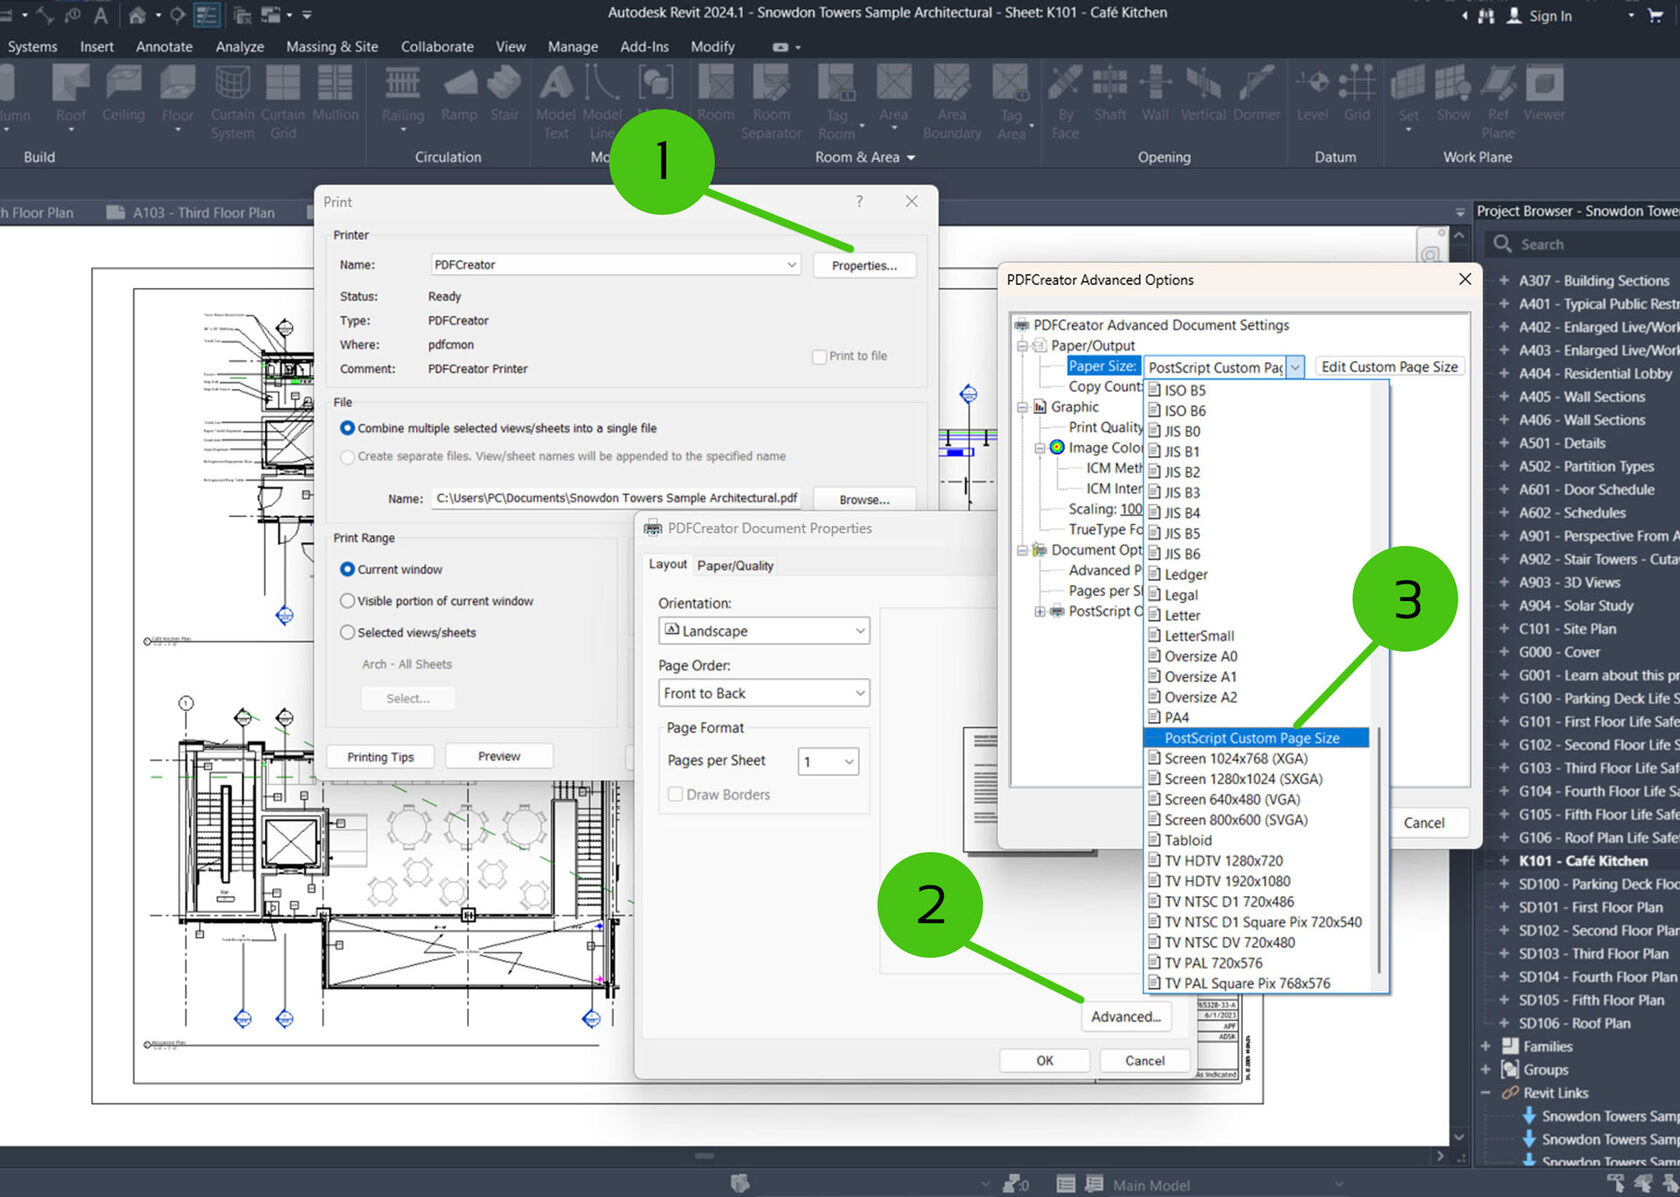Open the Page Order dropdown
Viewport: 1680px width, 1197px height.
click(763, 693)
